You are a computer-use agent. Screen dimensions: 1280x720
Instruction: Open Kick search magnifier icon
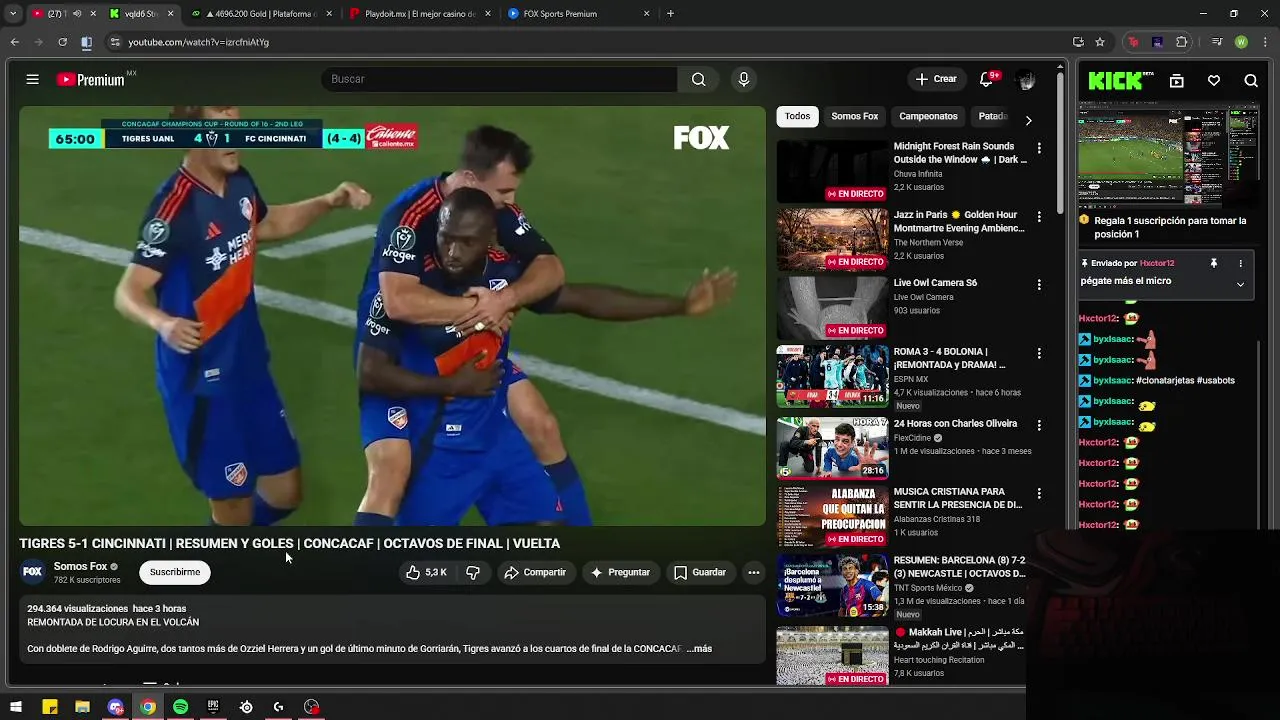[x=1251, y=81]
